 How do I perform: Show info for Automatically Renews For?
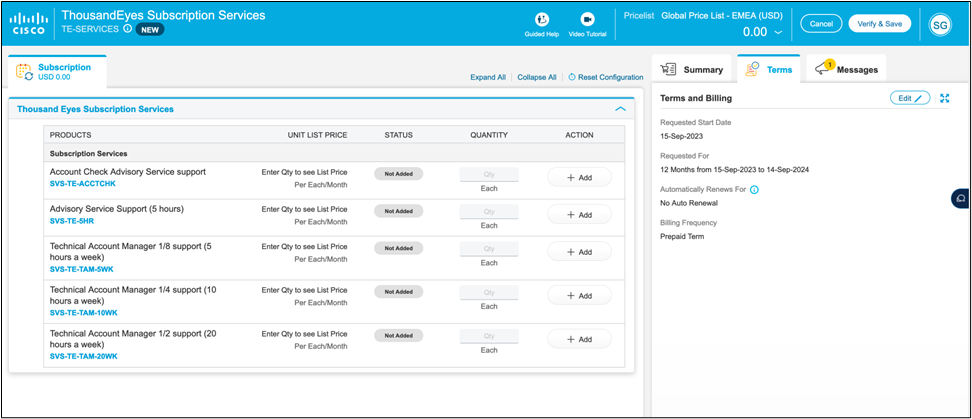754,190
